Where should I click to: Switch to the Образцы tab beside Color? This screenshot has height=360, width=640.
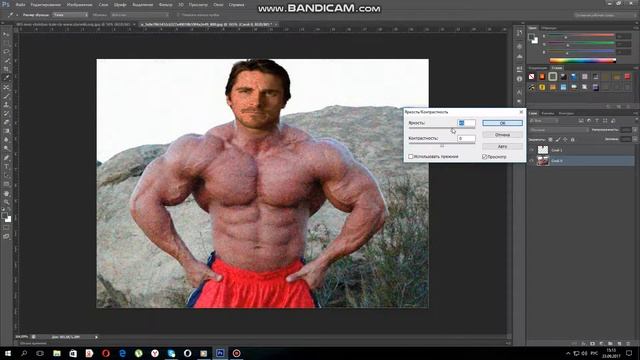(549, 28)
